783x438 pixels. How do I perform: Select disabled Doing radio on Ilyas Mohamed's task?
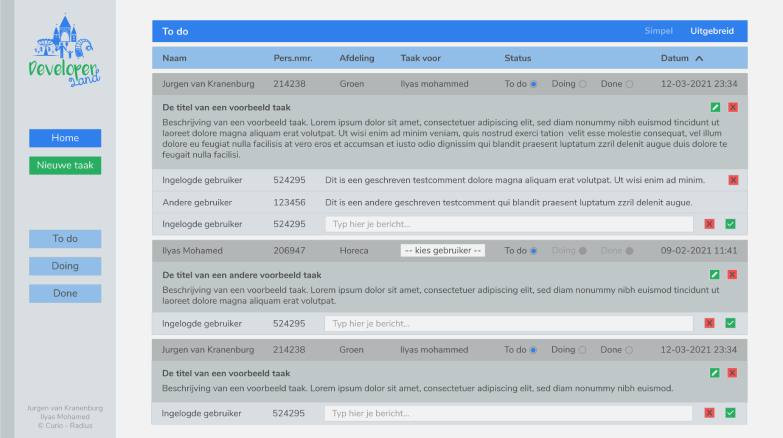(583, 251)
